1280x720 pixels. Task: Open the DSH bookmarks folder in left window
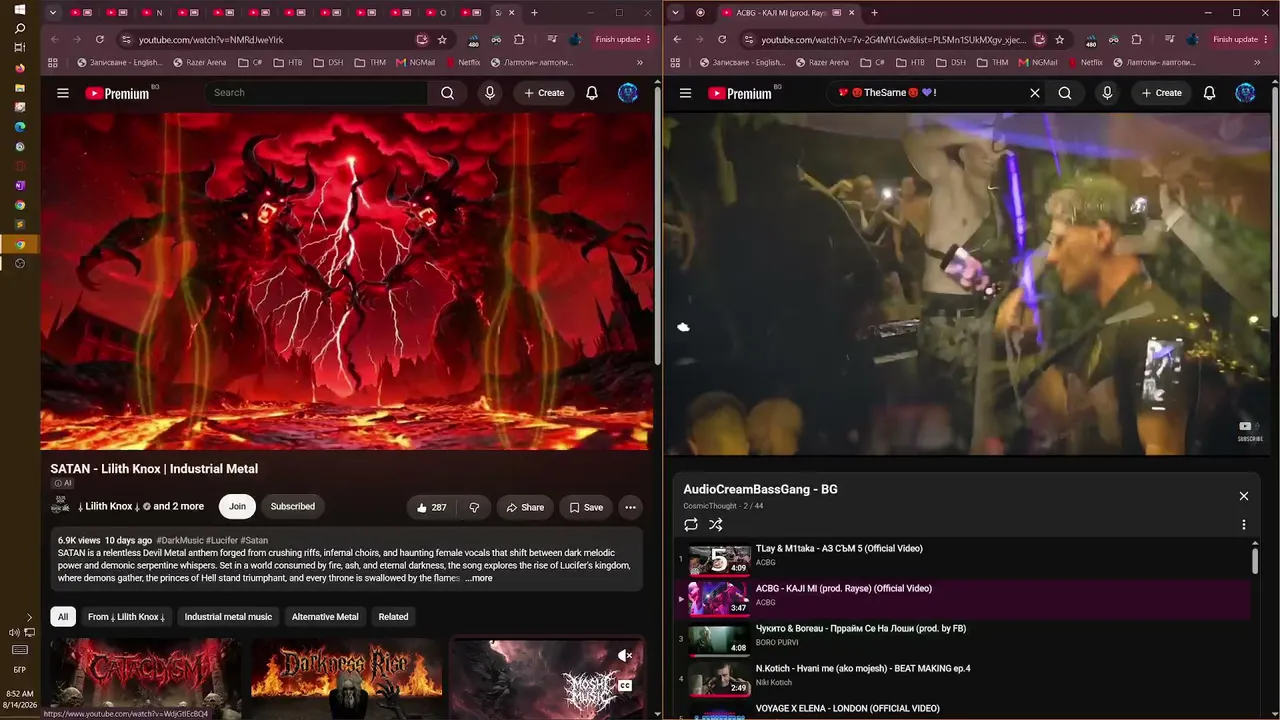pos(328,62)
